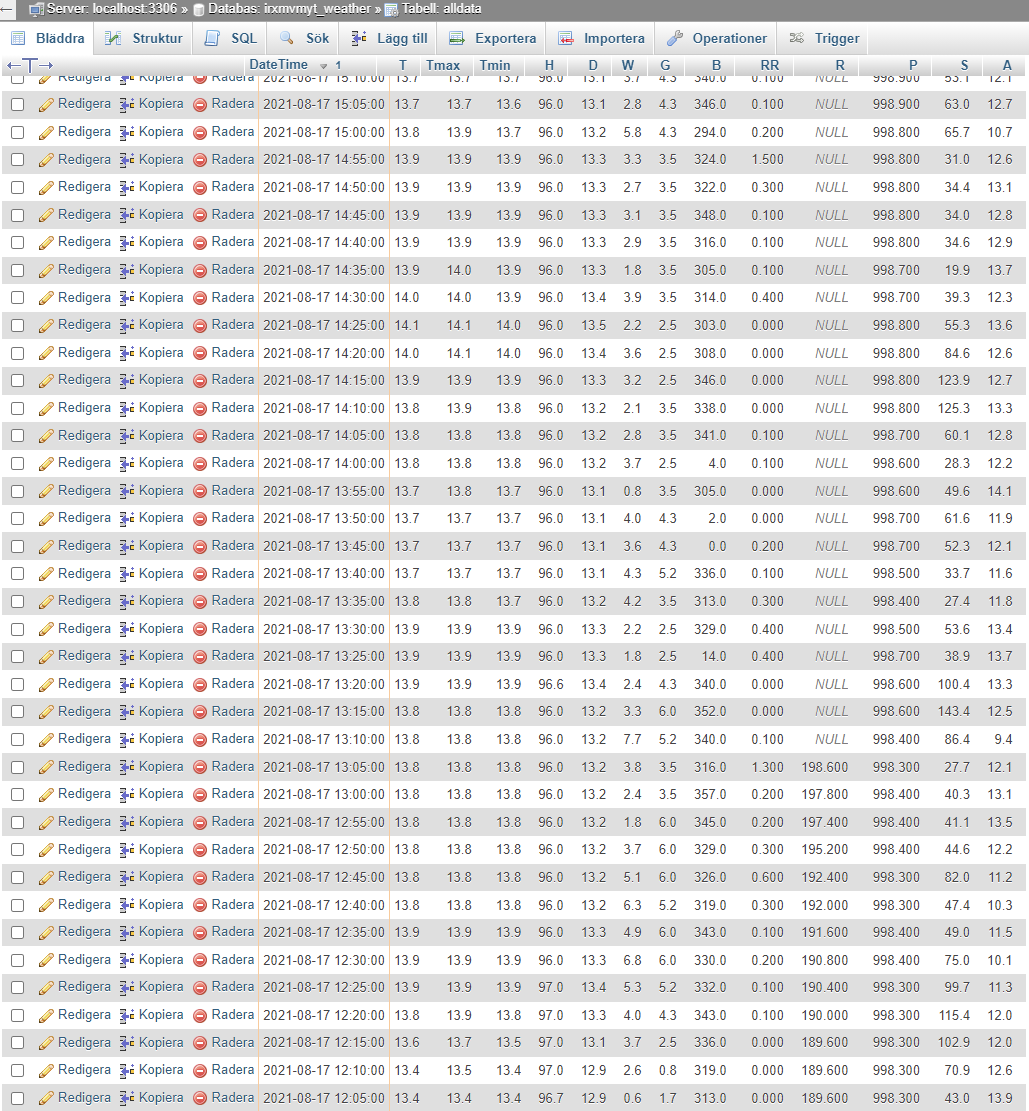Click red delete icon for 12:35:00 row

pyautogui.click(x=200, y=933)
